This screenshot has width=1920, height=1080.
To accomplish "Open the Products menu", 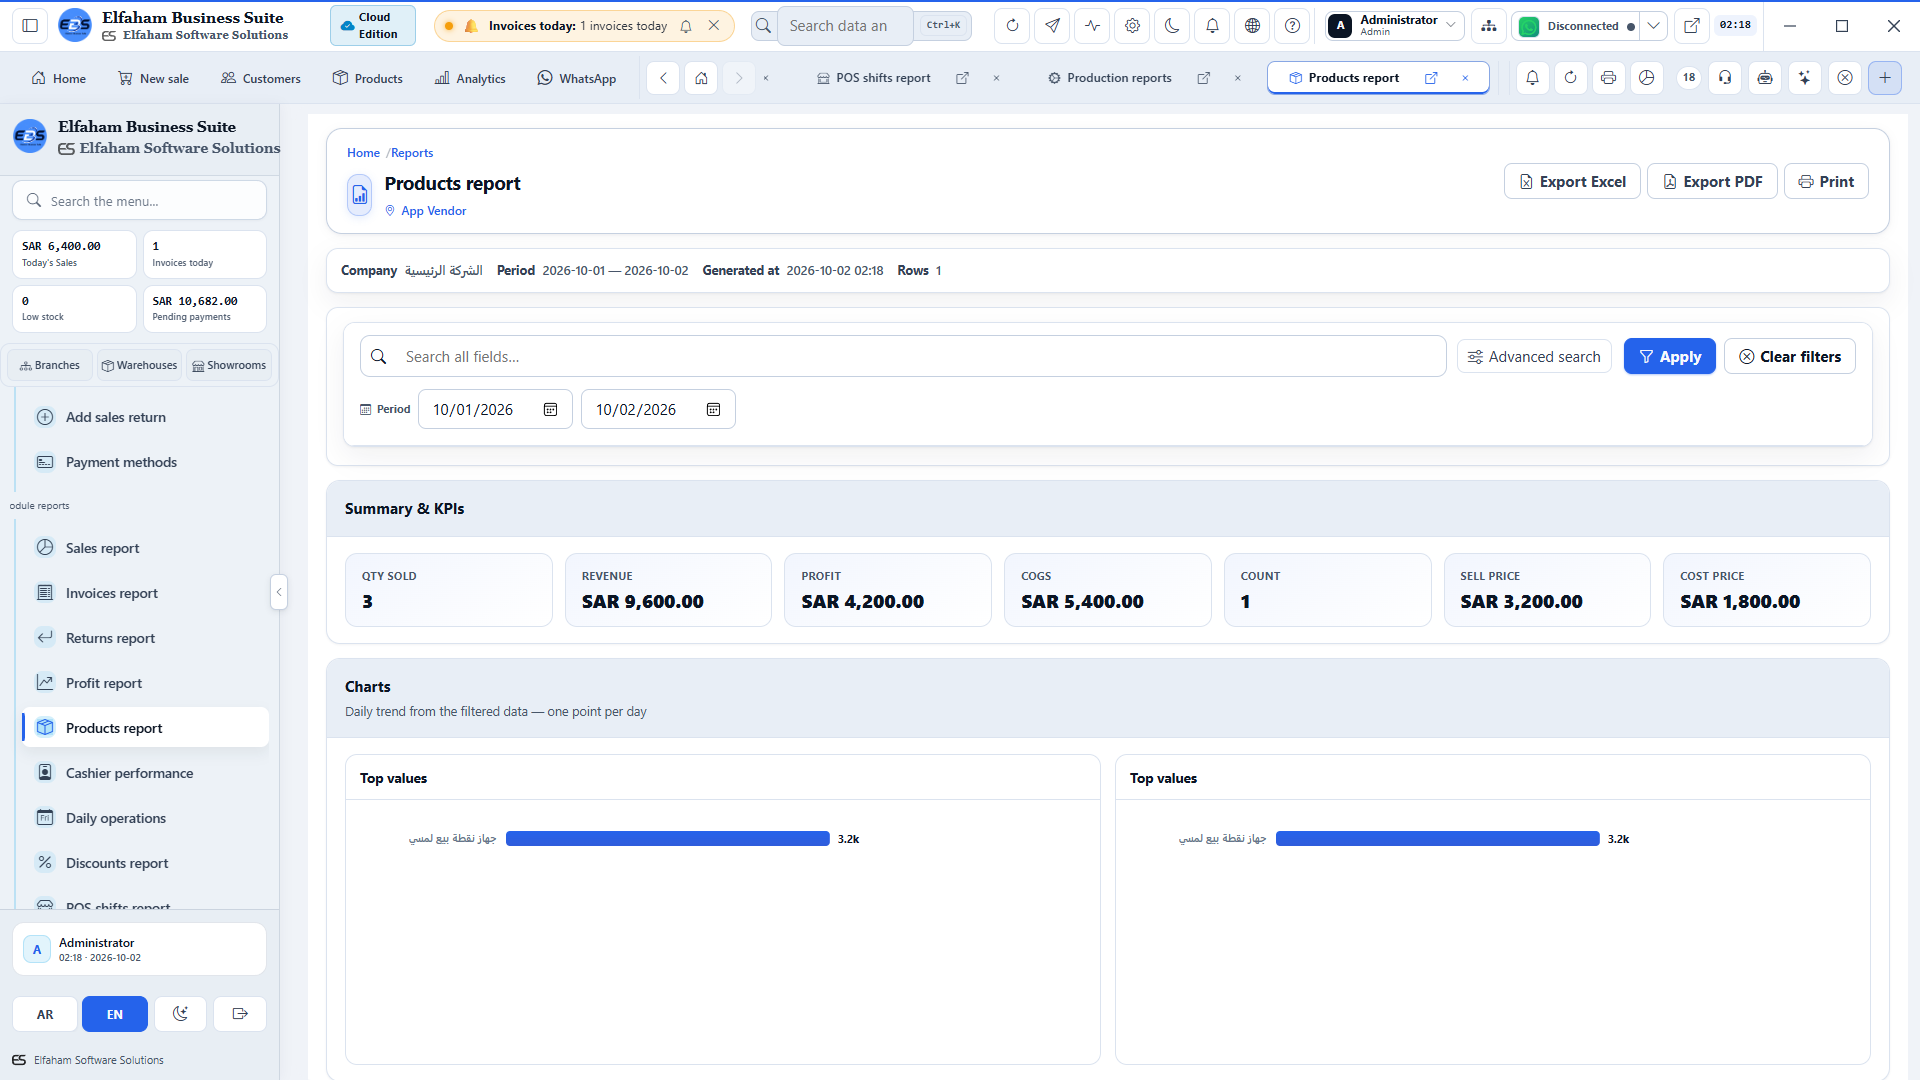I will (x=368, y=78).
